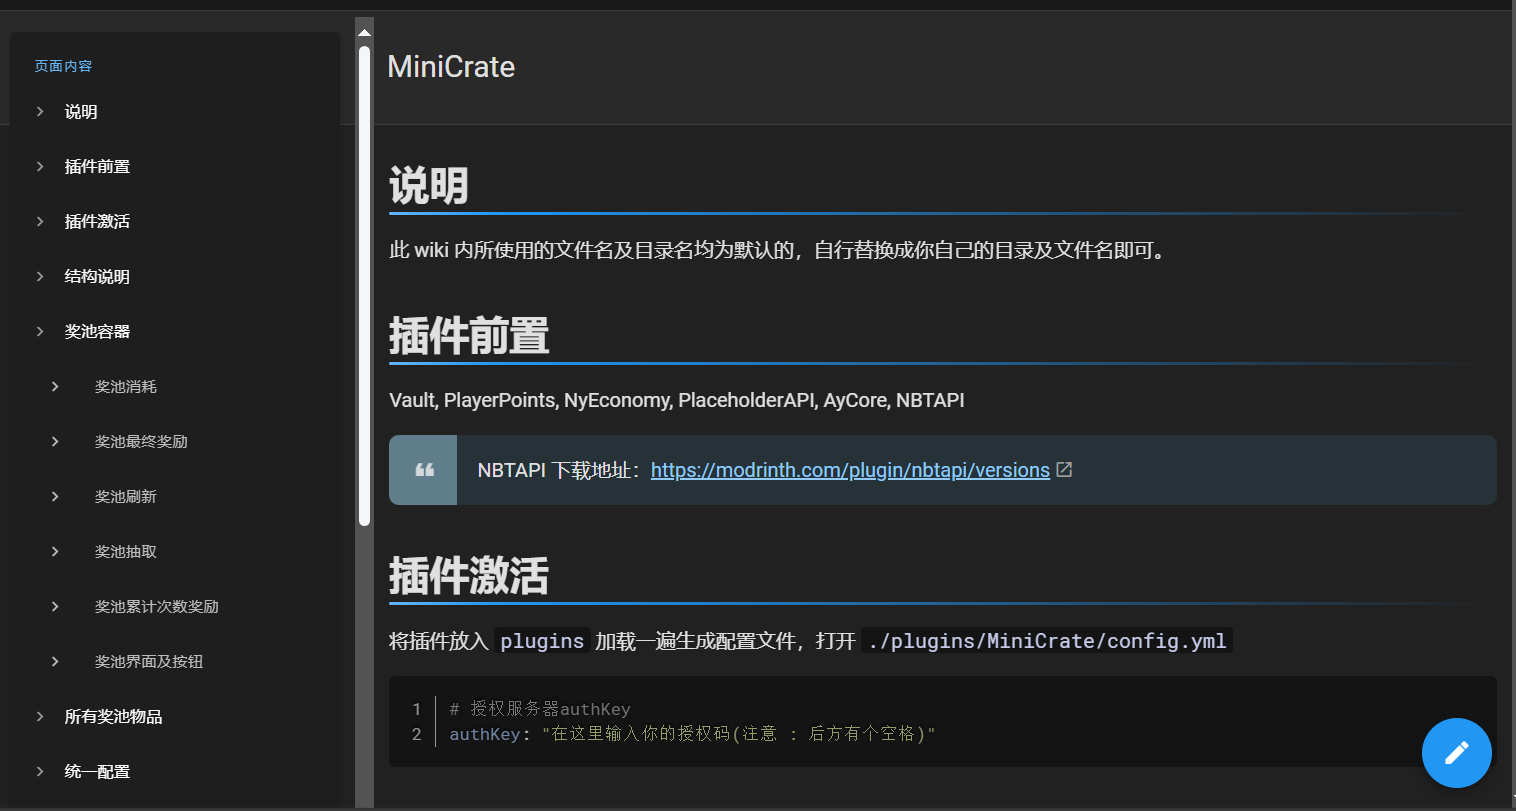Expand the 插件前置 chevron in sidebar
Screen dimensions: 1516x811
pos(40,167)
